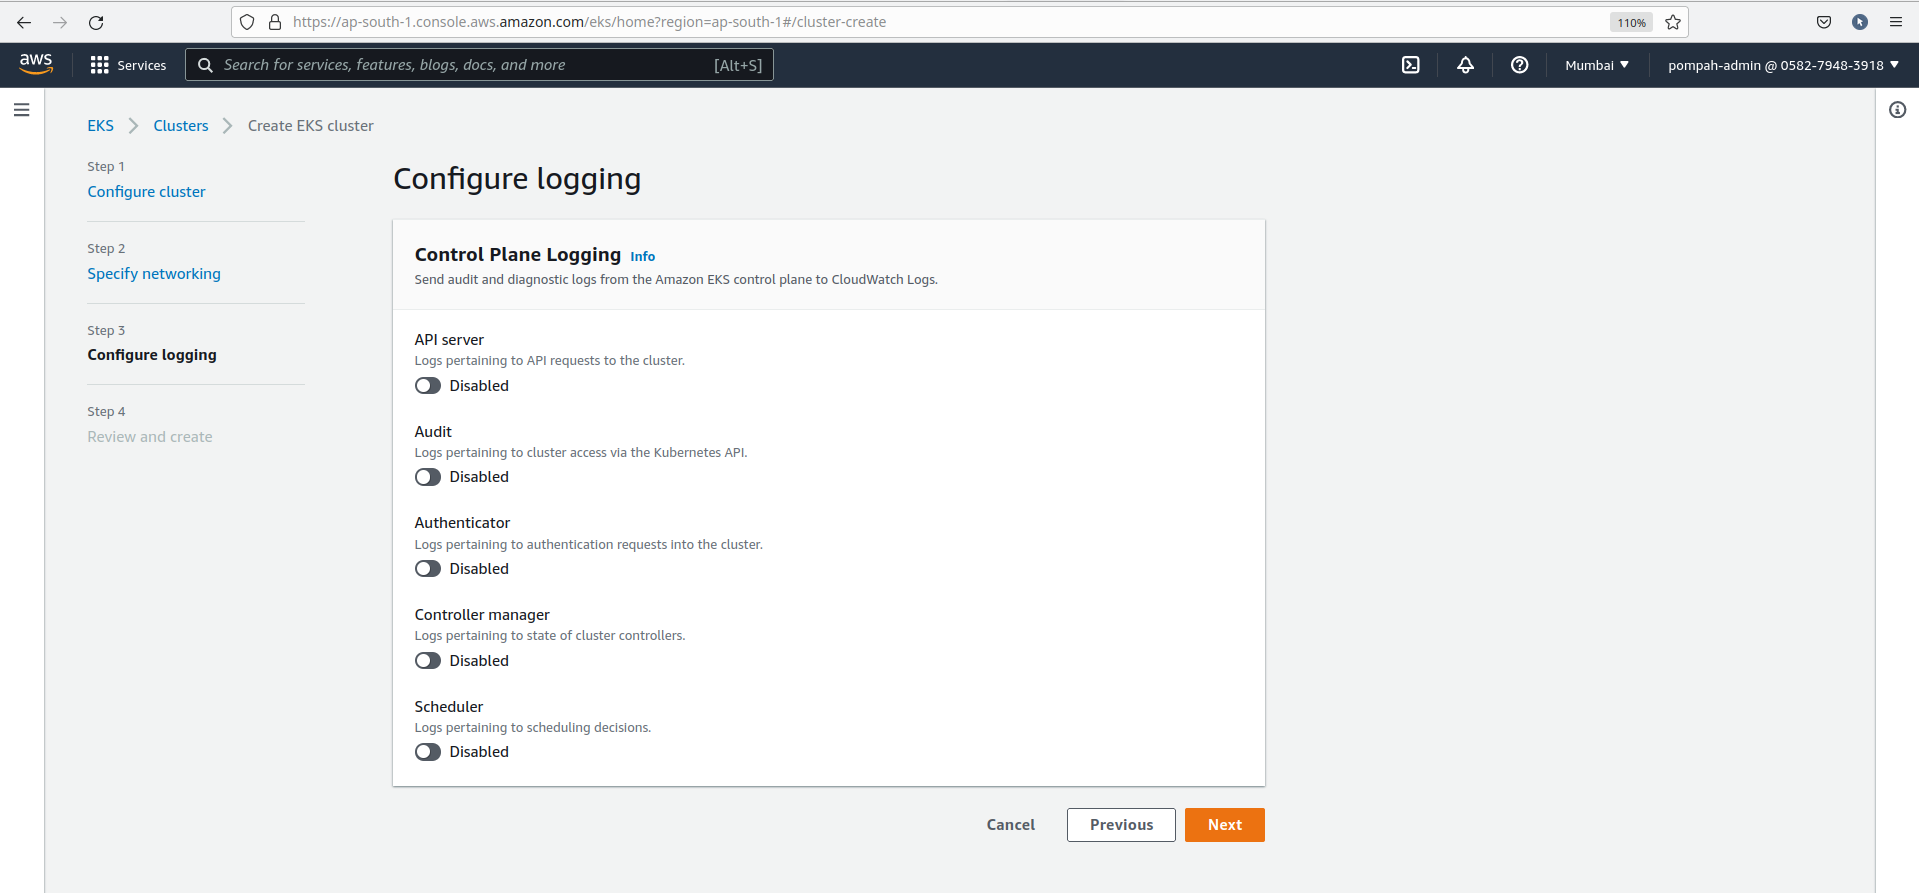The height and width of the screenshot is (893, 1919).
Task: Open the Clusters breadcrumb link
Action: 181,126
